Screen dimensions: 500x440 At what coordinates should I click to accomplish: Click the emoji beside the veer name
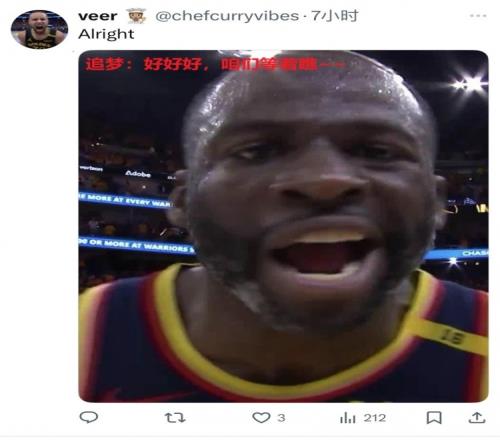(137, 16)
